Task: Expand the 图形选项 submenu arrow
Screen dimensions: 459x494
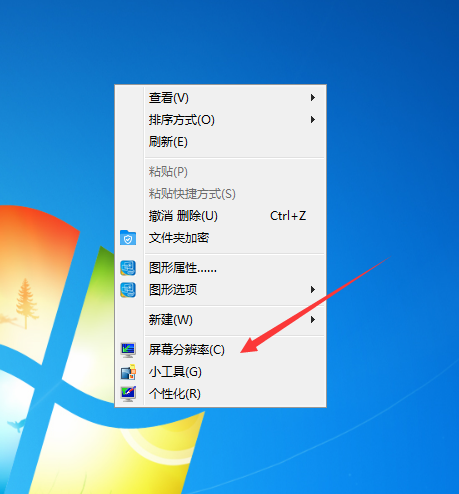Action: point(313,290)
